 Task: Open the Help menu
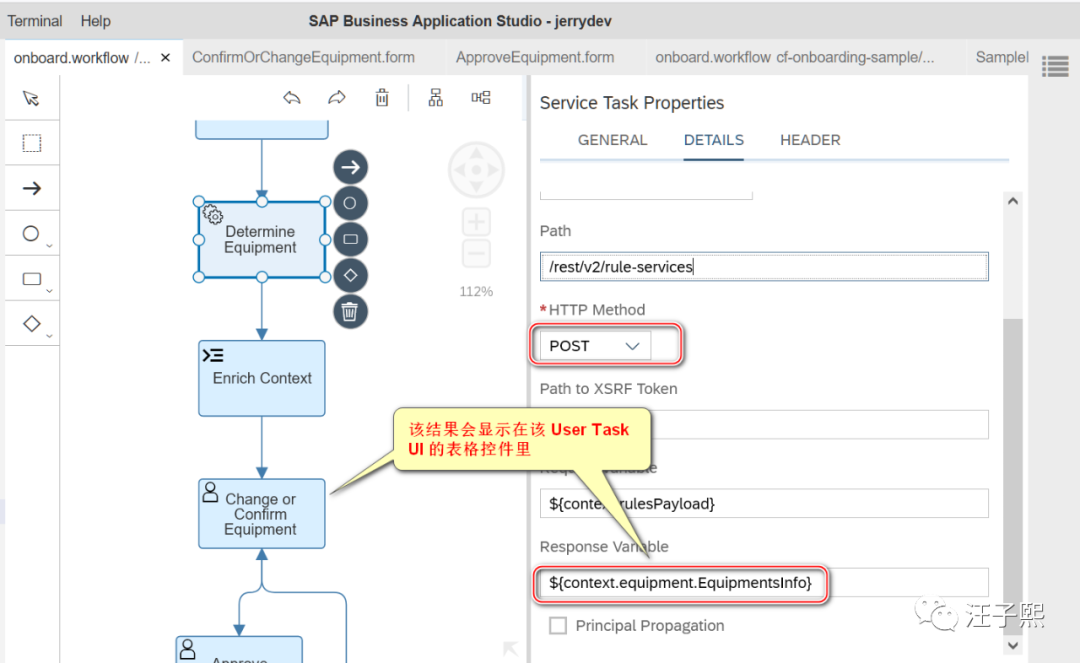[95, 21]
